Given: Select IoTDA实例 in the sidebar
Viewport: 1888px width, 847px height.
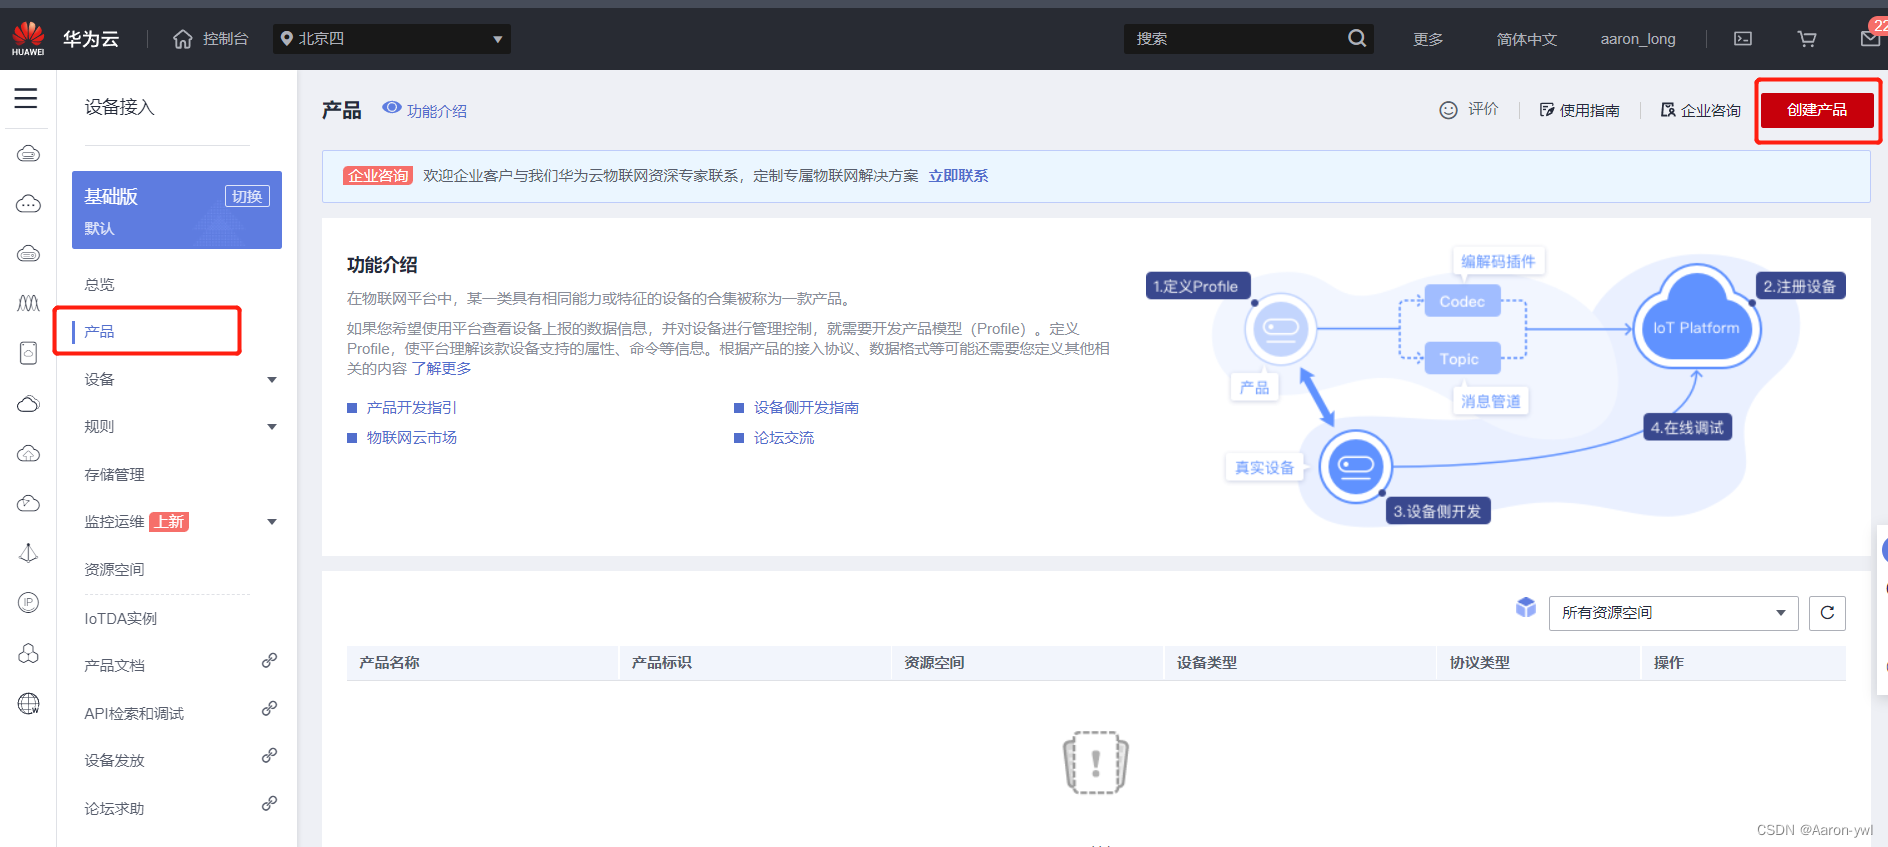Looking at the screenshot, I should coord(120,619).
